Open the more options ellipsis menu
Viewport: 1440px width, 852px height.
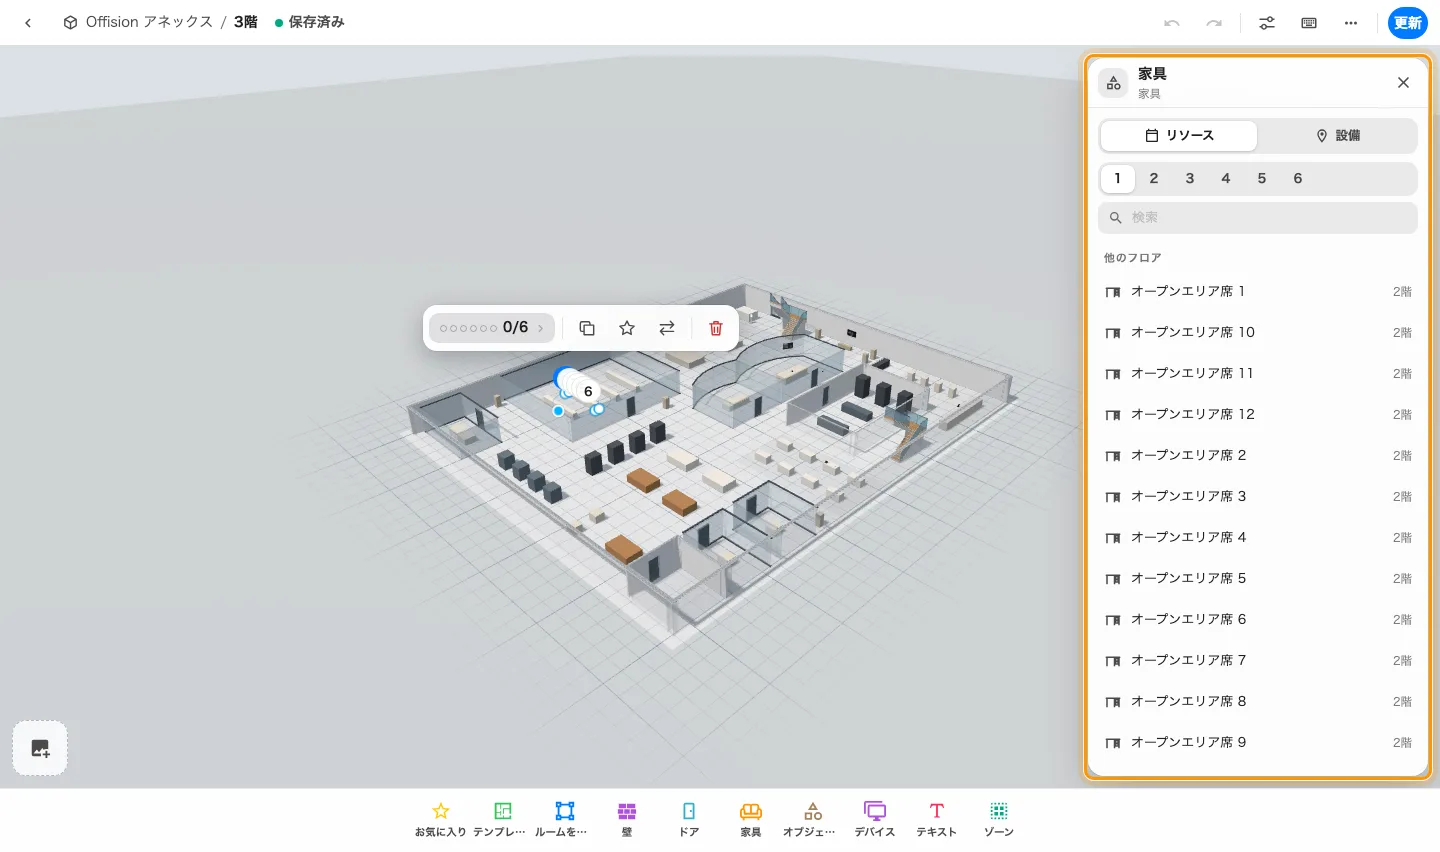tap(1351, 23)
